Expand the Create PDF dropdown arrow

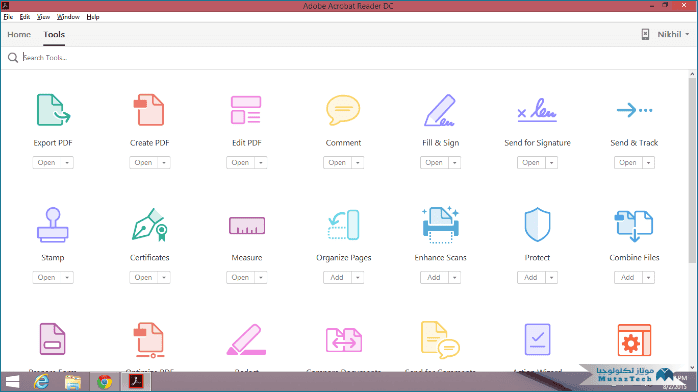164,163
